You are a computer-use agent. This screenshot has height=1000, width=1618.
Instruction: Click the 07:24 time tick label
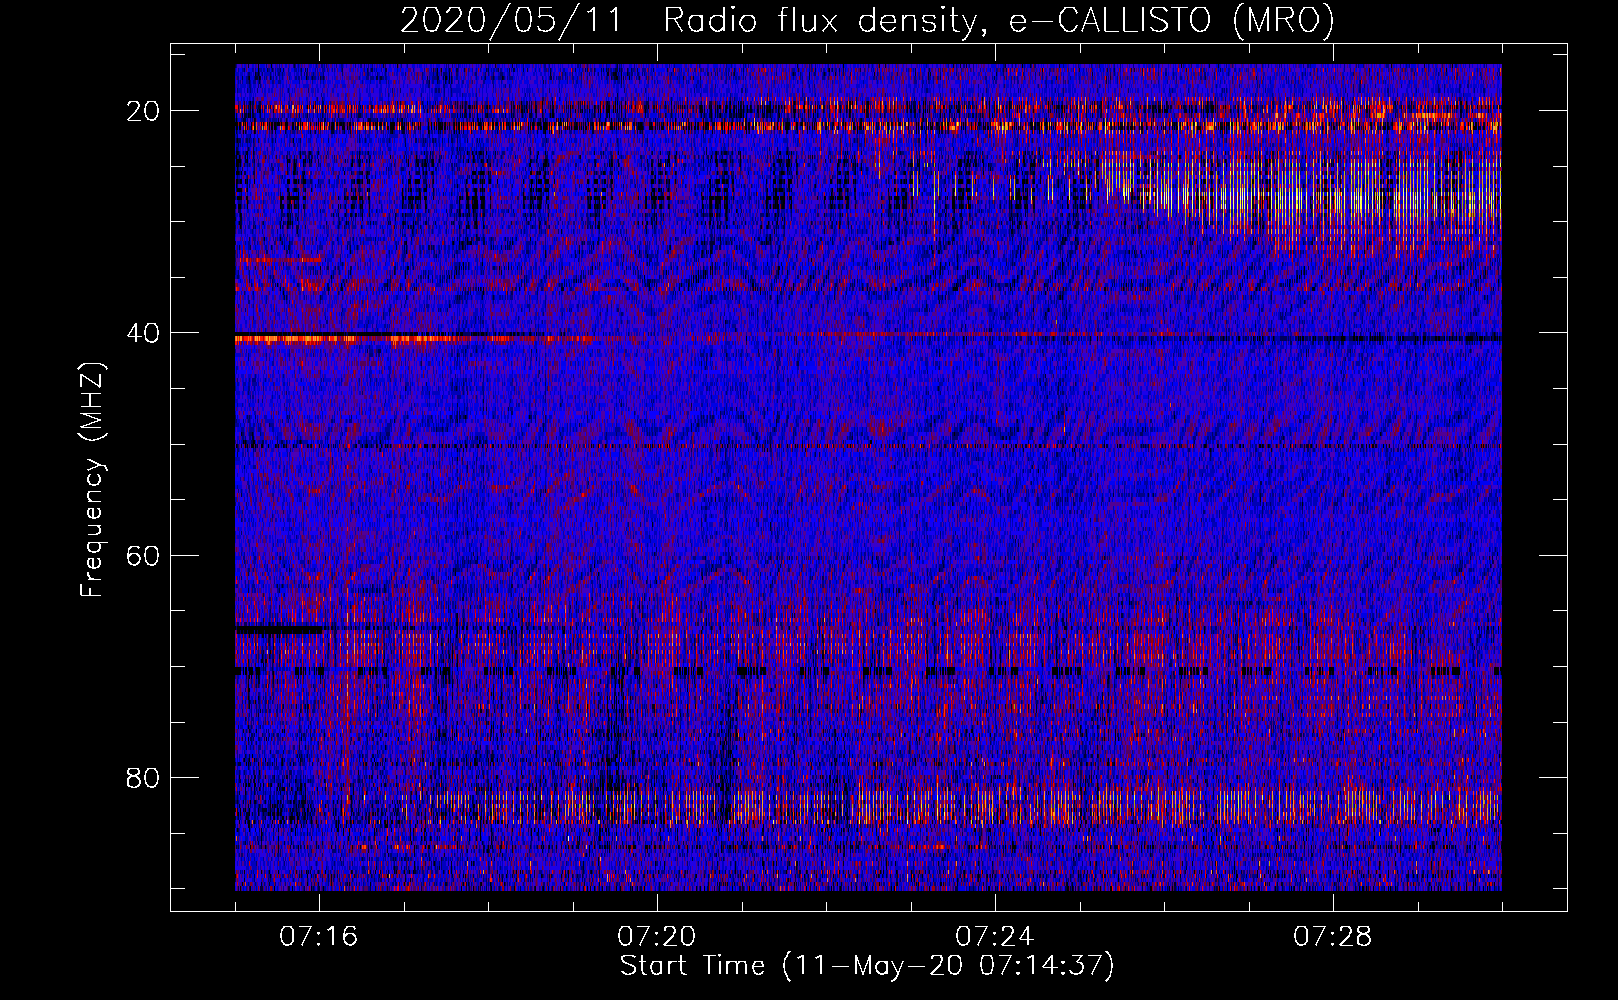click(x=995, y=937)
